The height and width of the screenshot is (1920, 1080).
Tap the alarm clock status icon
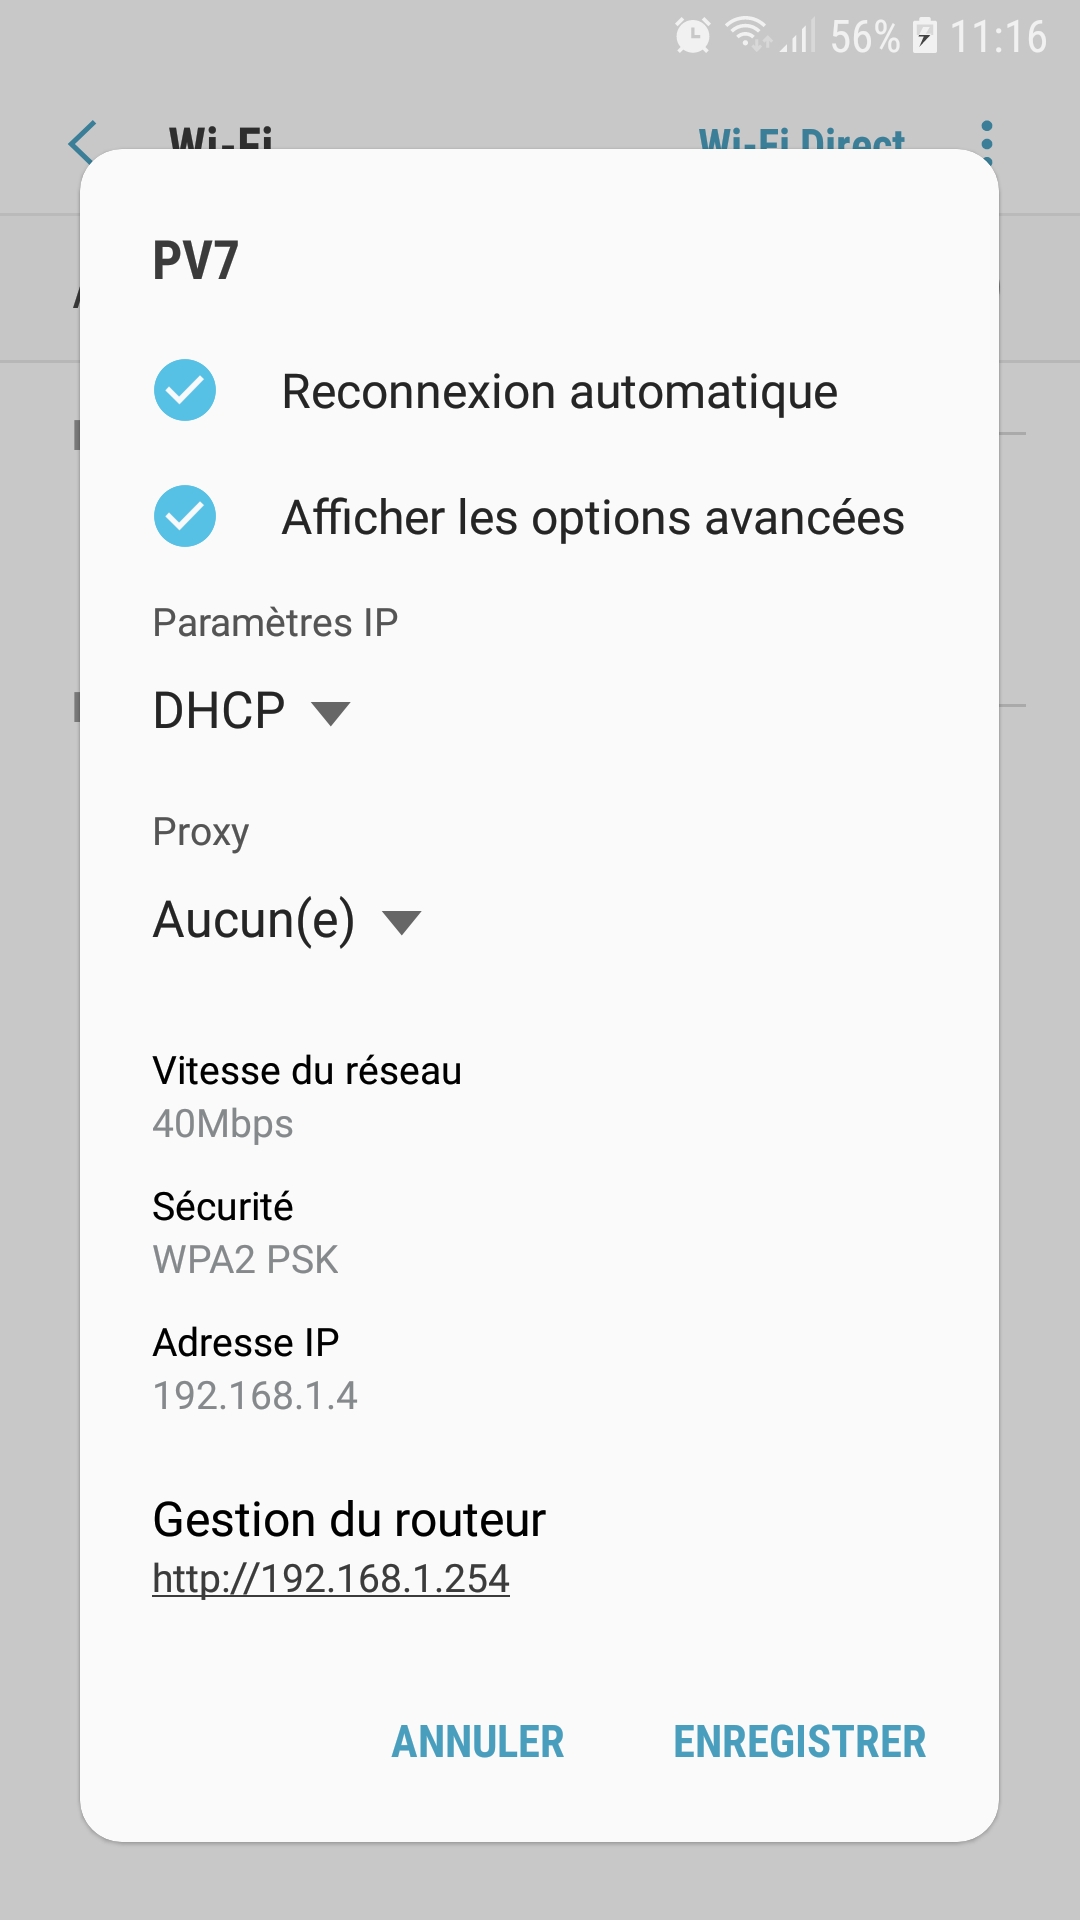tap(693, 36)
